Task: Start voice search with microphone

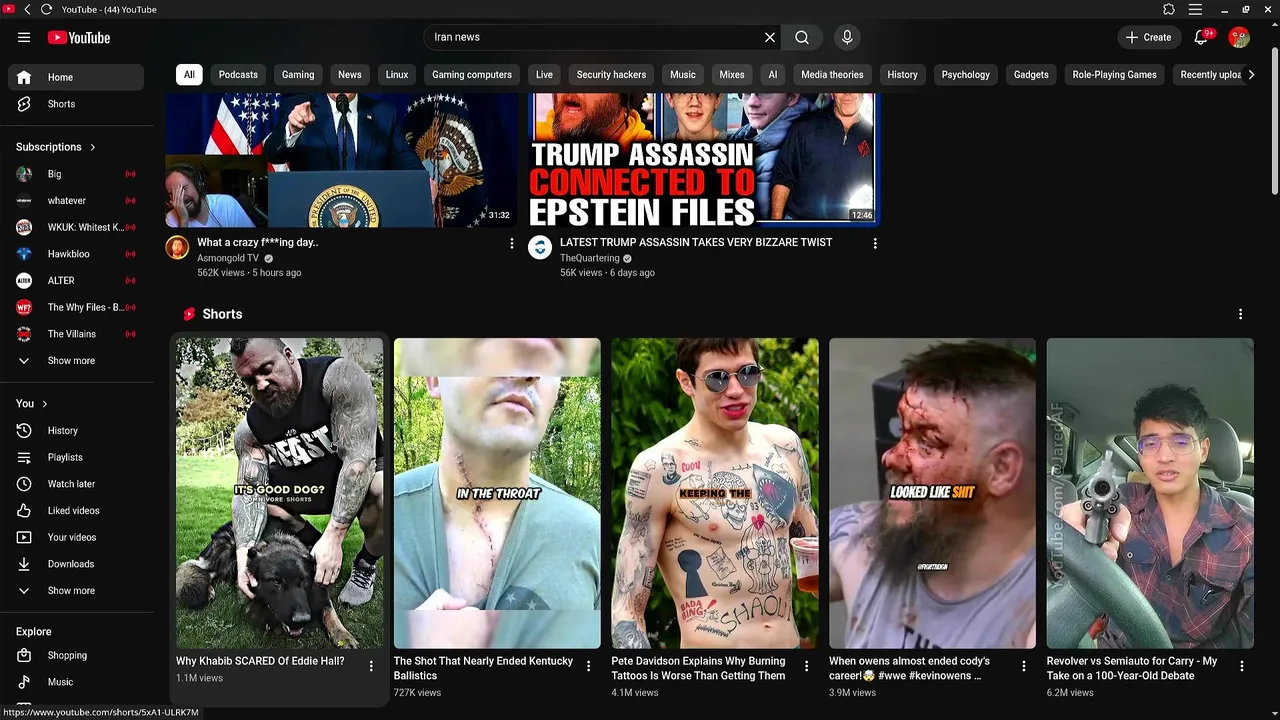Action: [x=847, y=37]
